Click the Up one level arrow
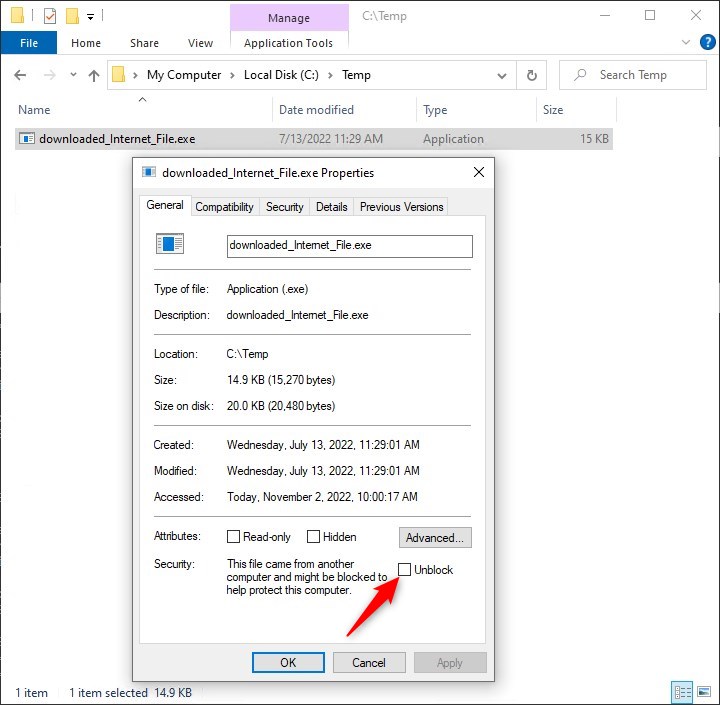This screenshot has width=720, height=705. coord(94,75)
